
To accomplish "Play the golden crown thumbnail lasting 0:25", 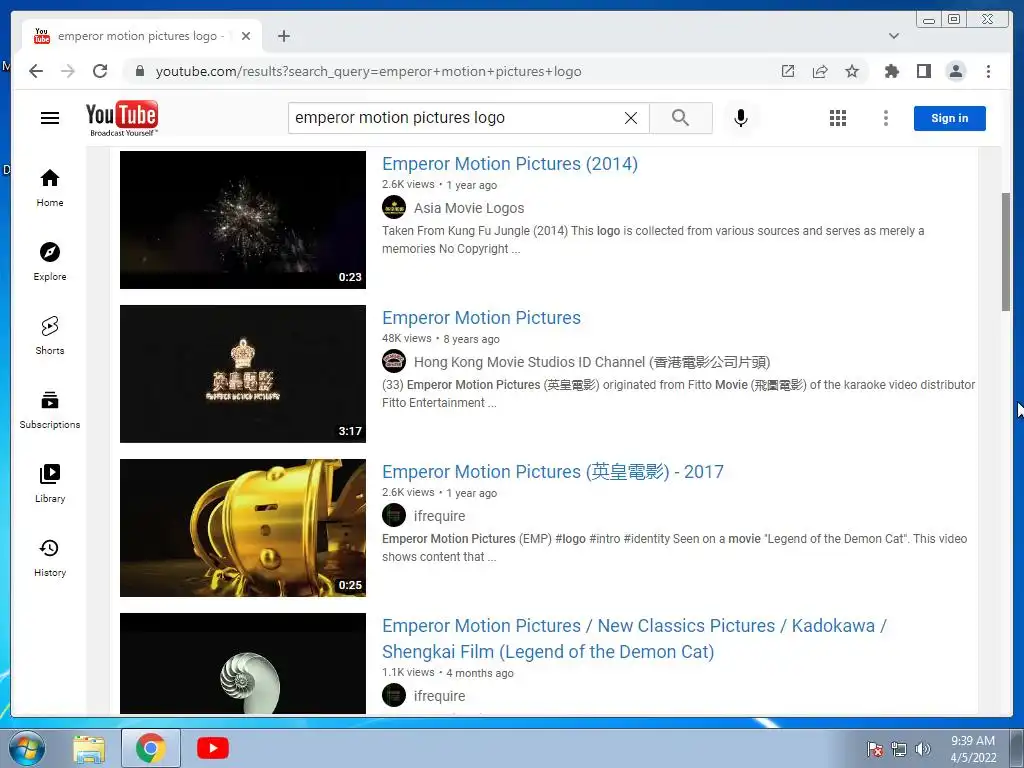I will point(243,528).
